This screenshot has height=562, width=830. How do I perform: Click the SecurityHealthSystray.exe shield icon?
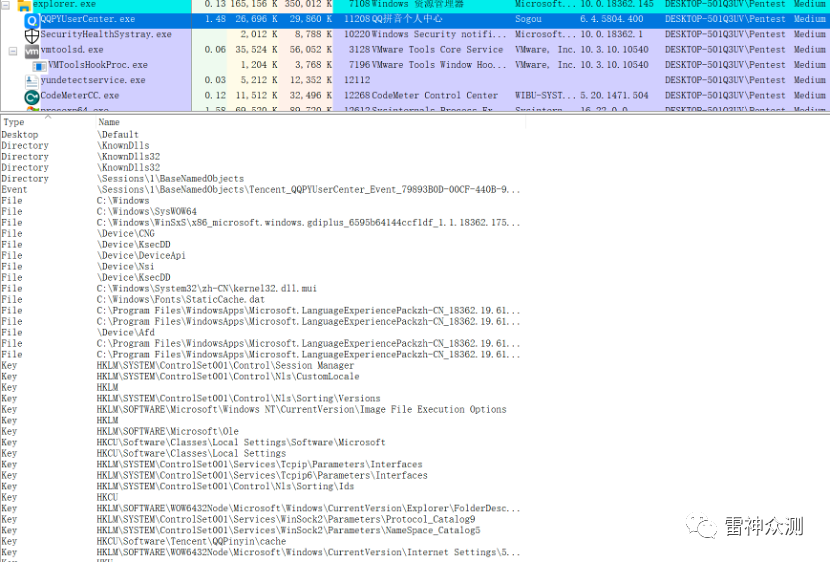point(32,35)
